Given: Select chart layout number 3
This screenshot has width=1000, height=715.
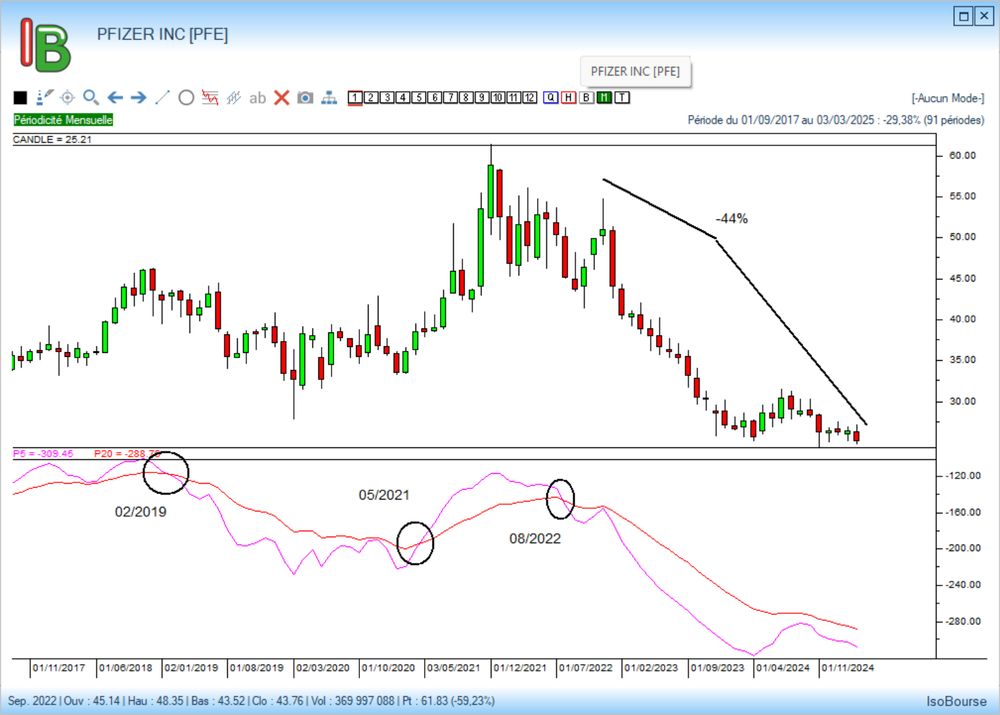Looking at the screenshot, I should (387, 98).
